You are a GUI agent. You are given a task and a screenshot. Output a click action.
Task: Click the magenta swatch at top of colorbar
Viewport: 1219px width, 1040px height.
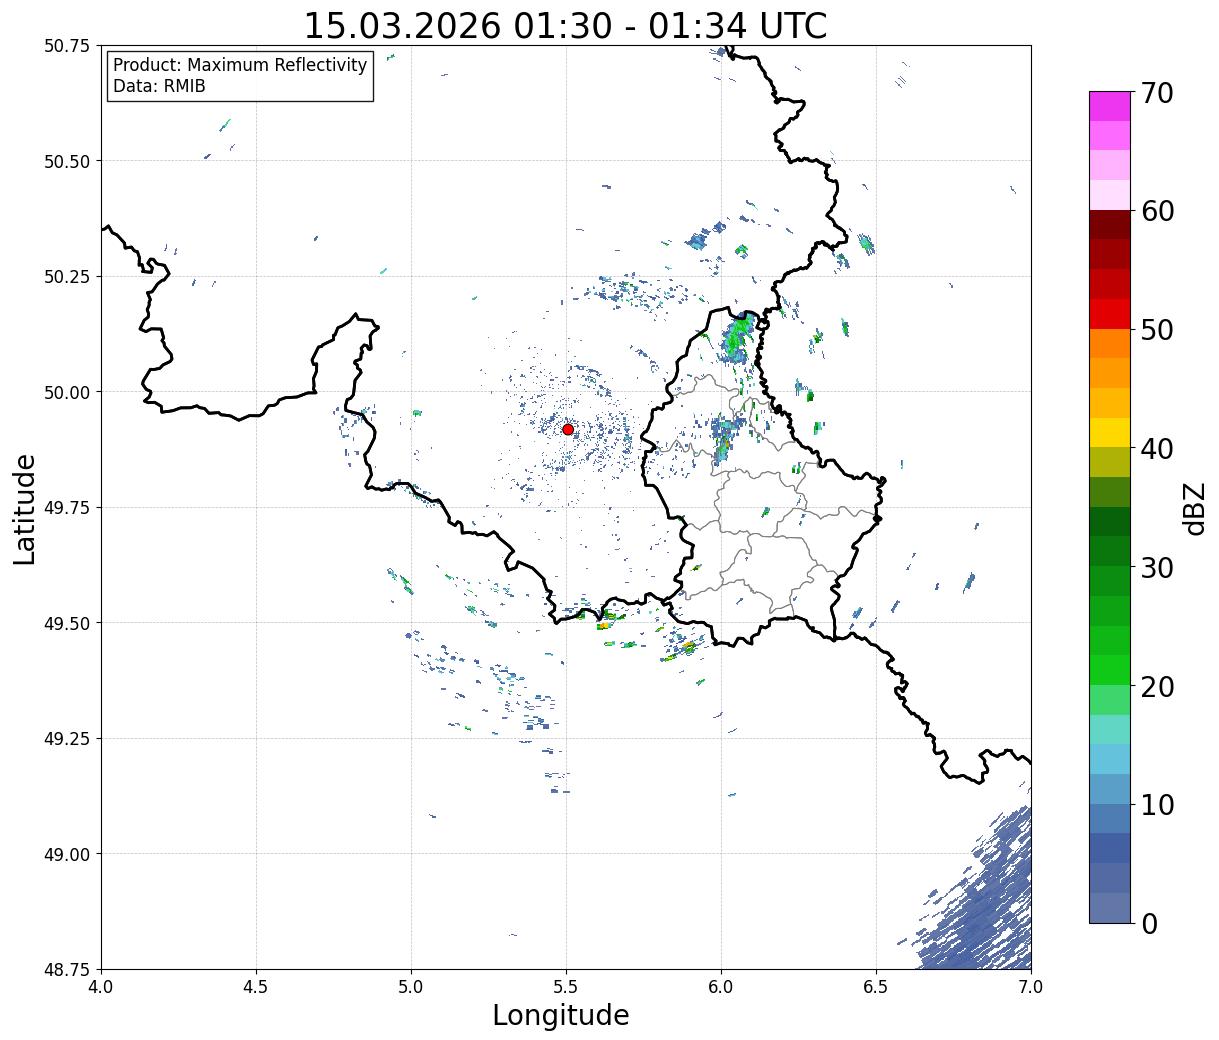tap(1110, 106)
